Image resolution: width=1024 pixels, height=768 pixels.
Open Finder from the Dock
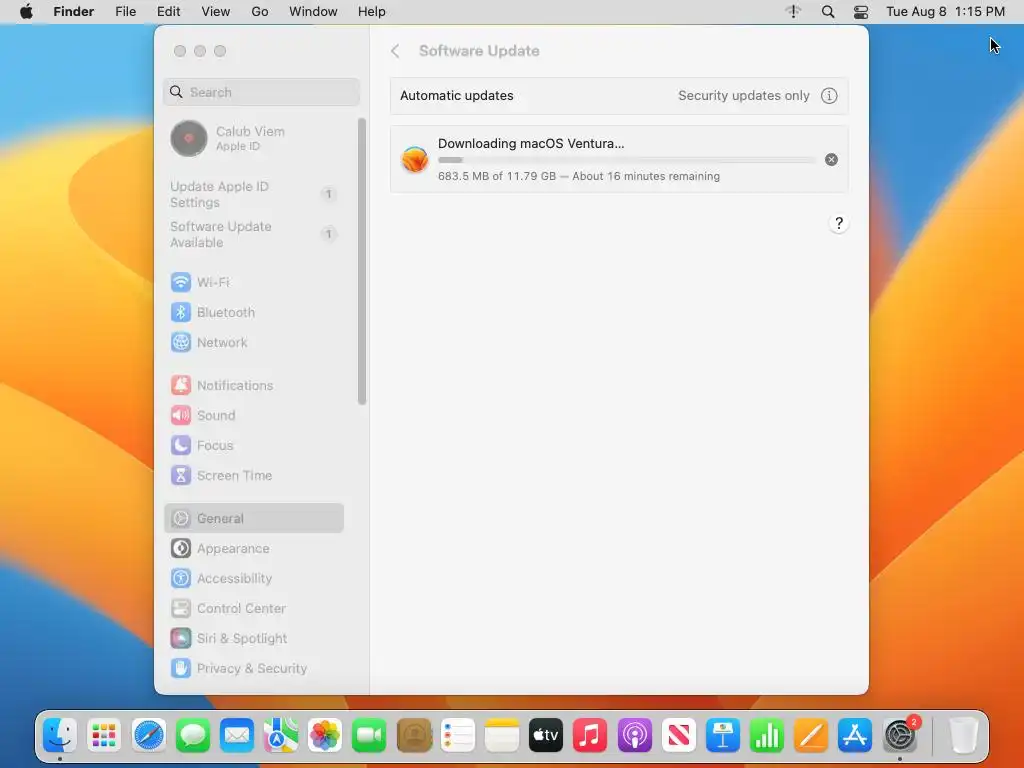click(x=60, y=736)
